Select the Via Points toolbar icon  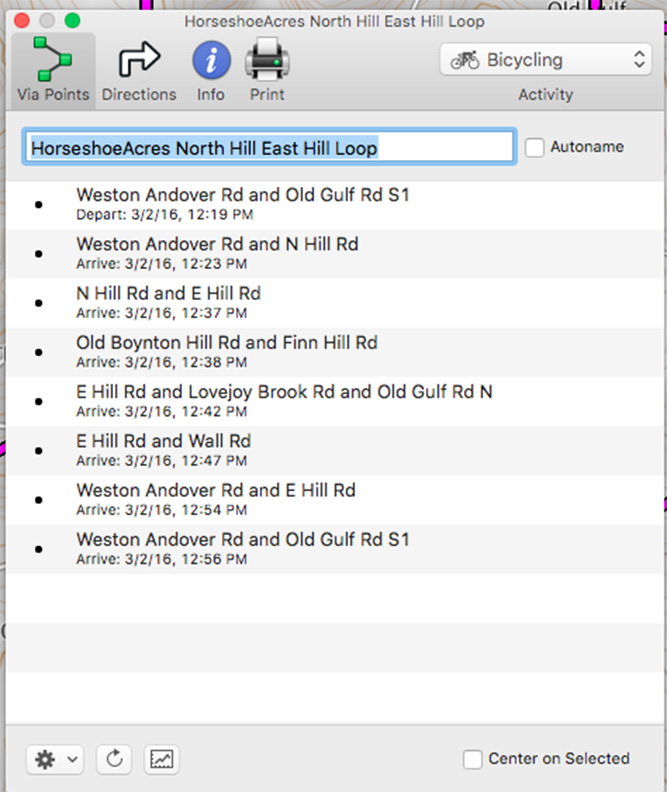pyautogui.click(x=53, y=62)
